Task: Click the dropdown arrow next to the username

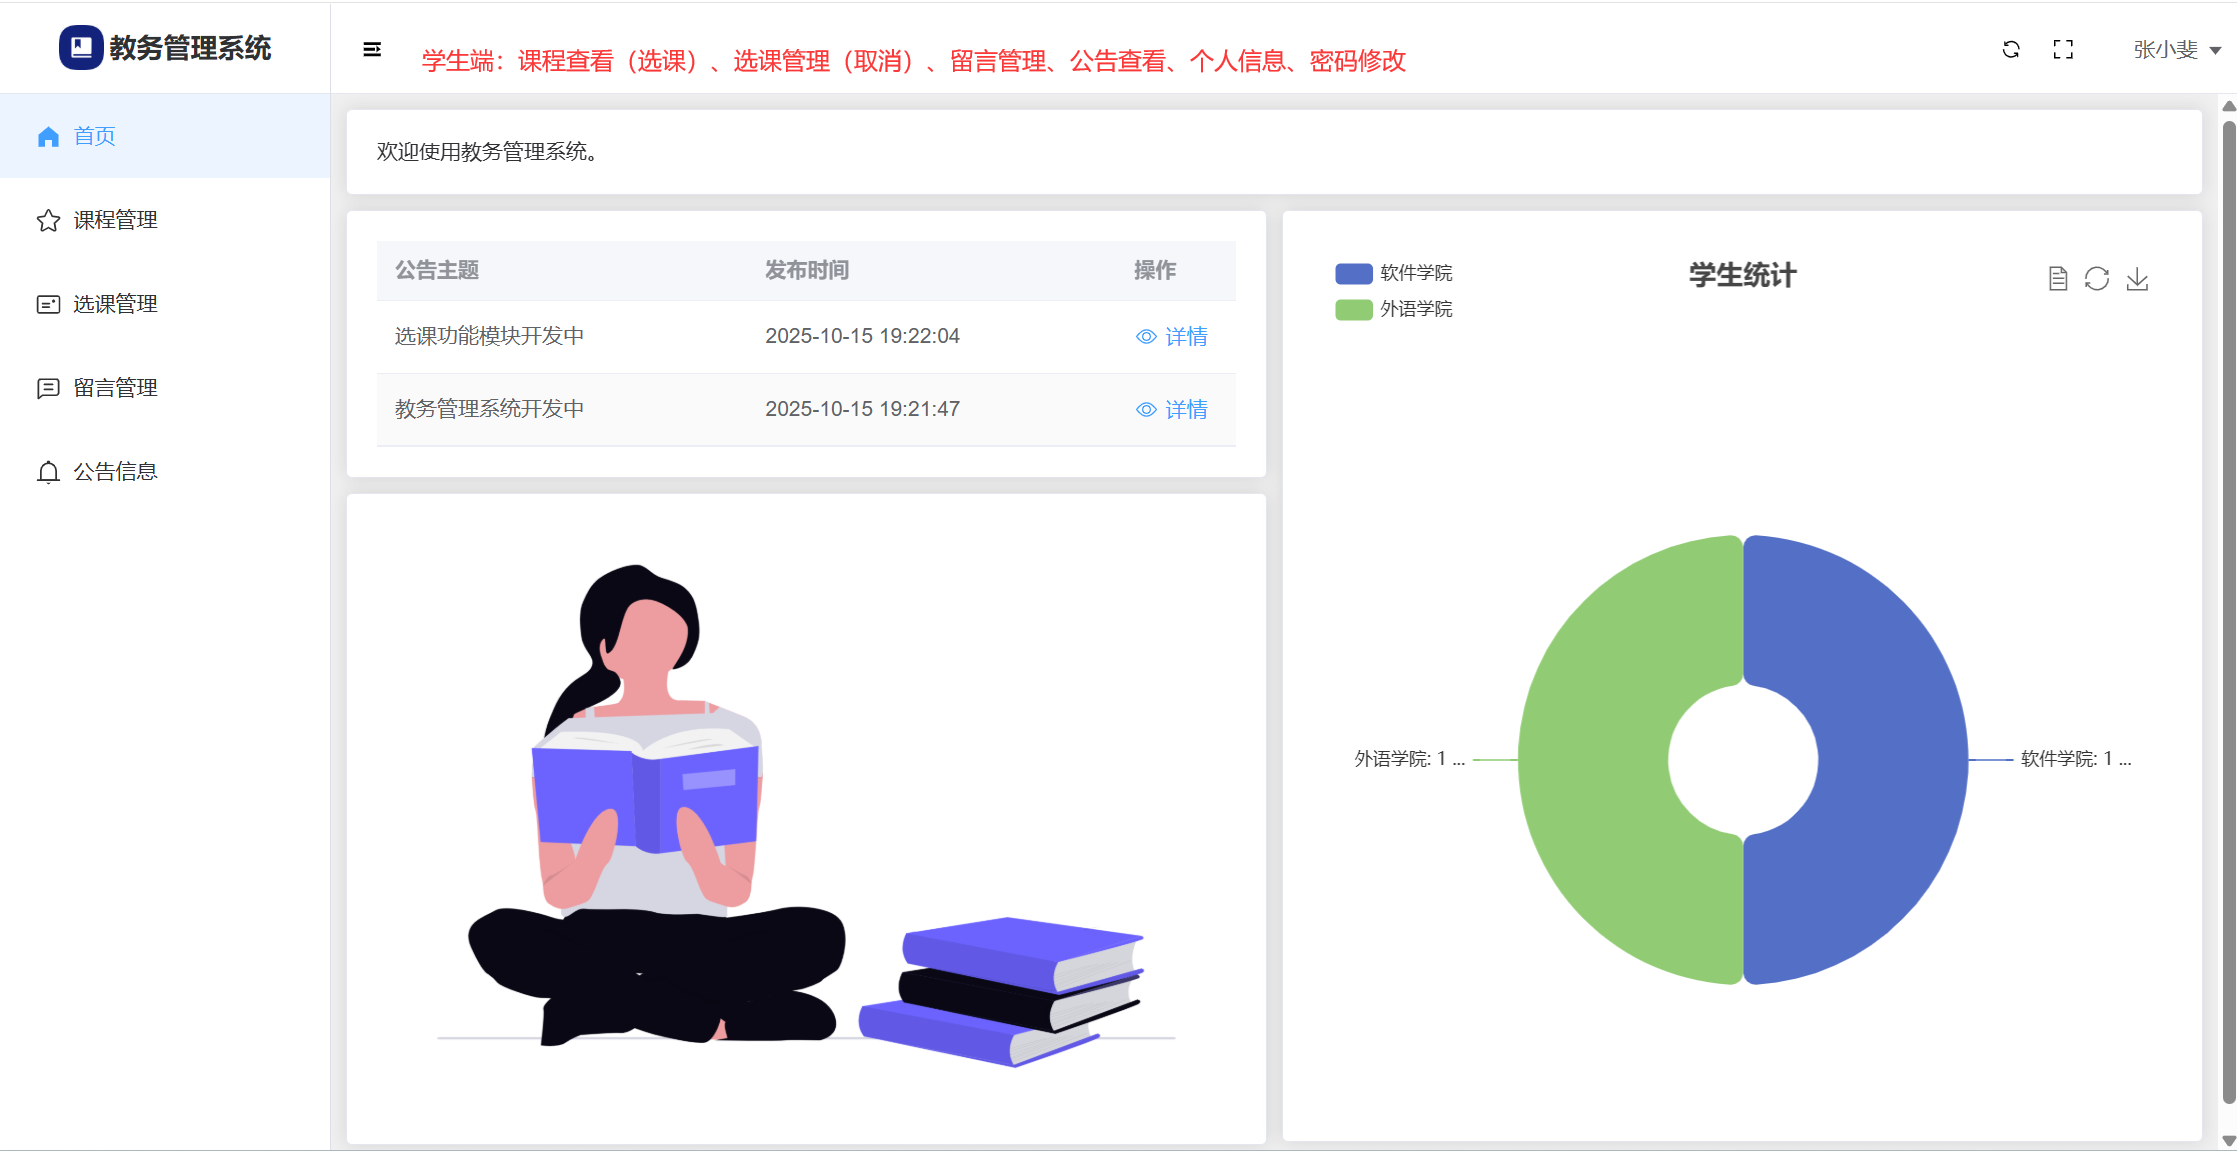Action: (x=2215, y=50)
